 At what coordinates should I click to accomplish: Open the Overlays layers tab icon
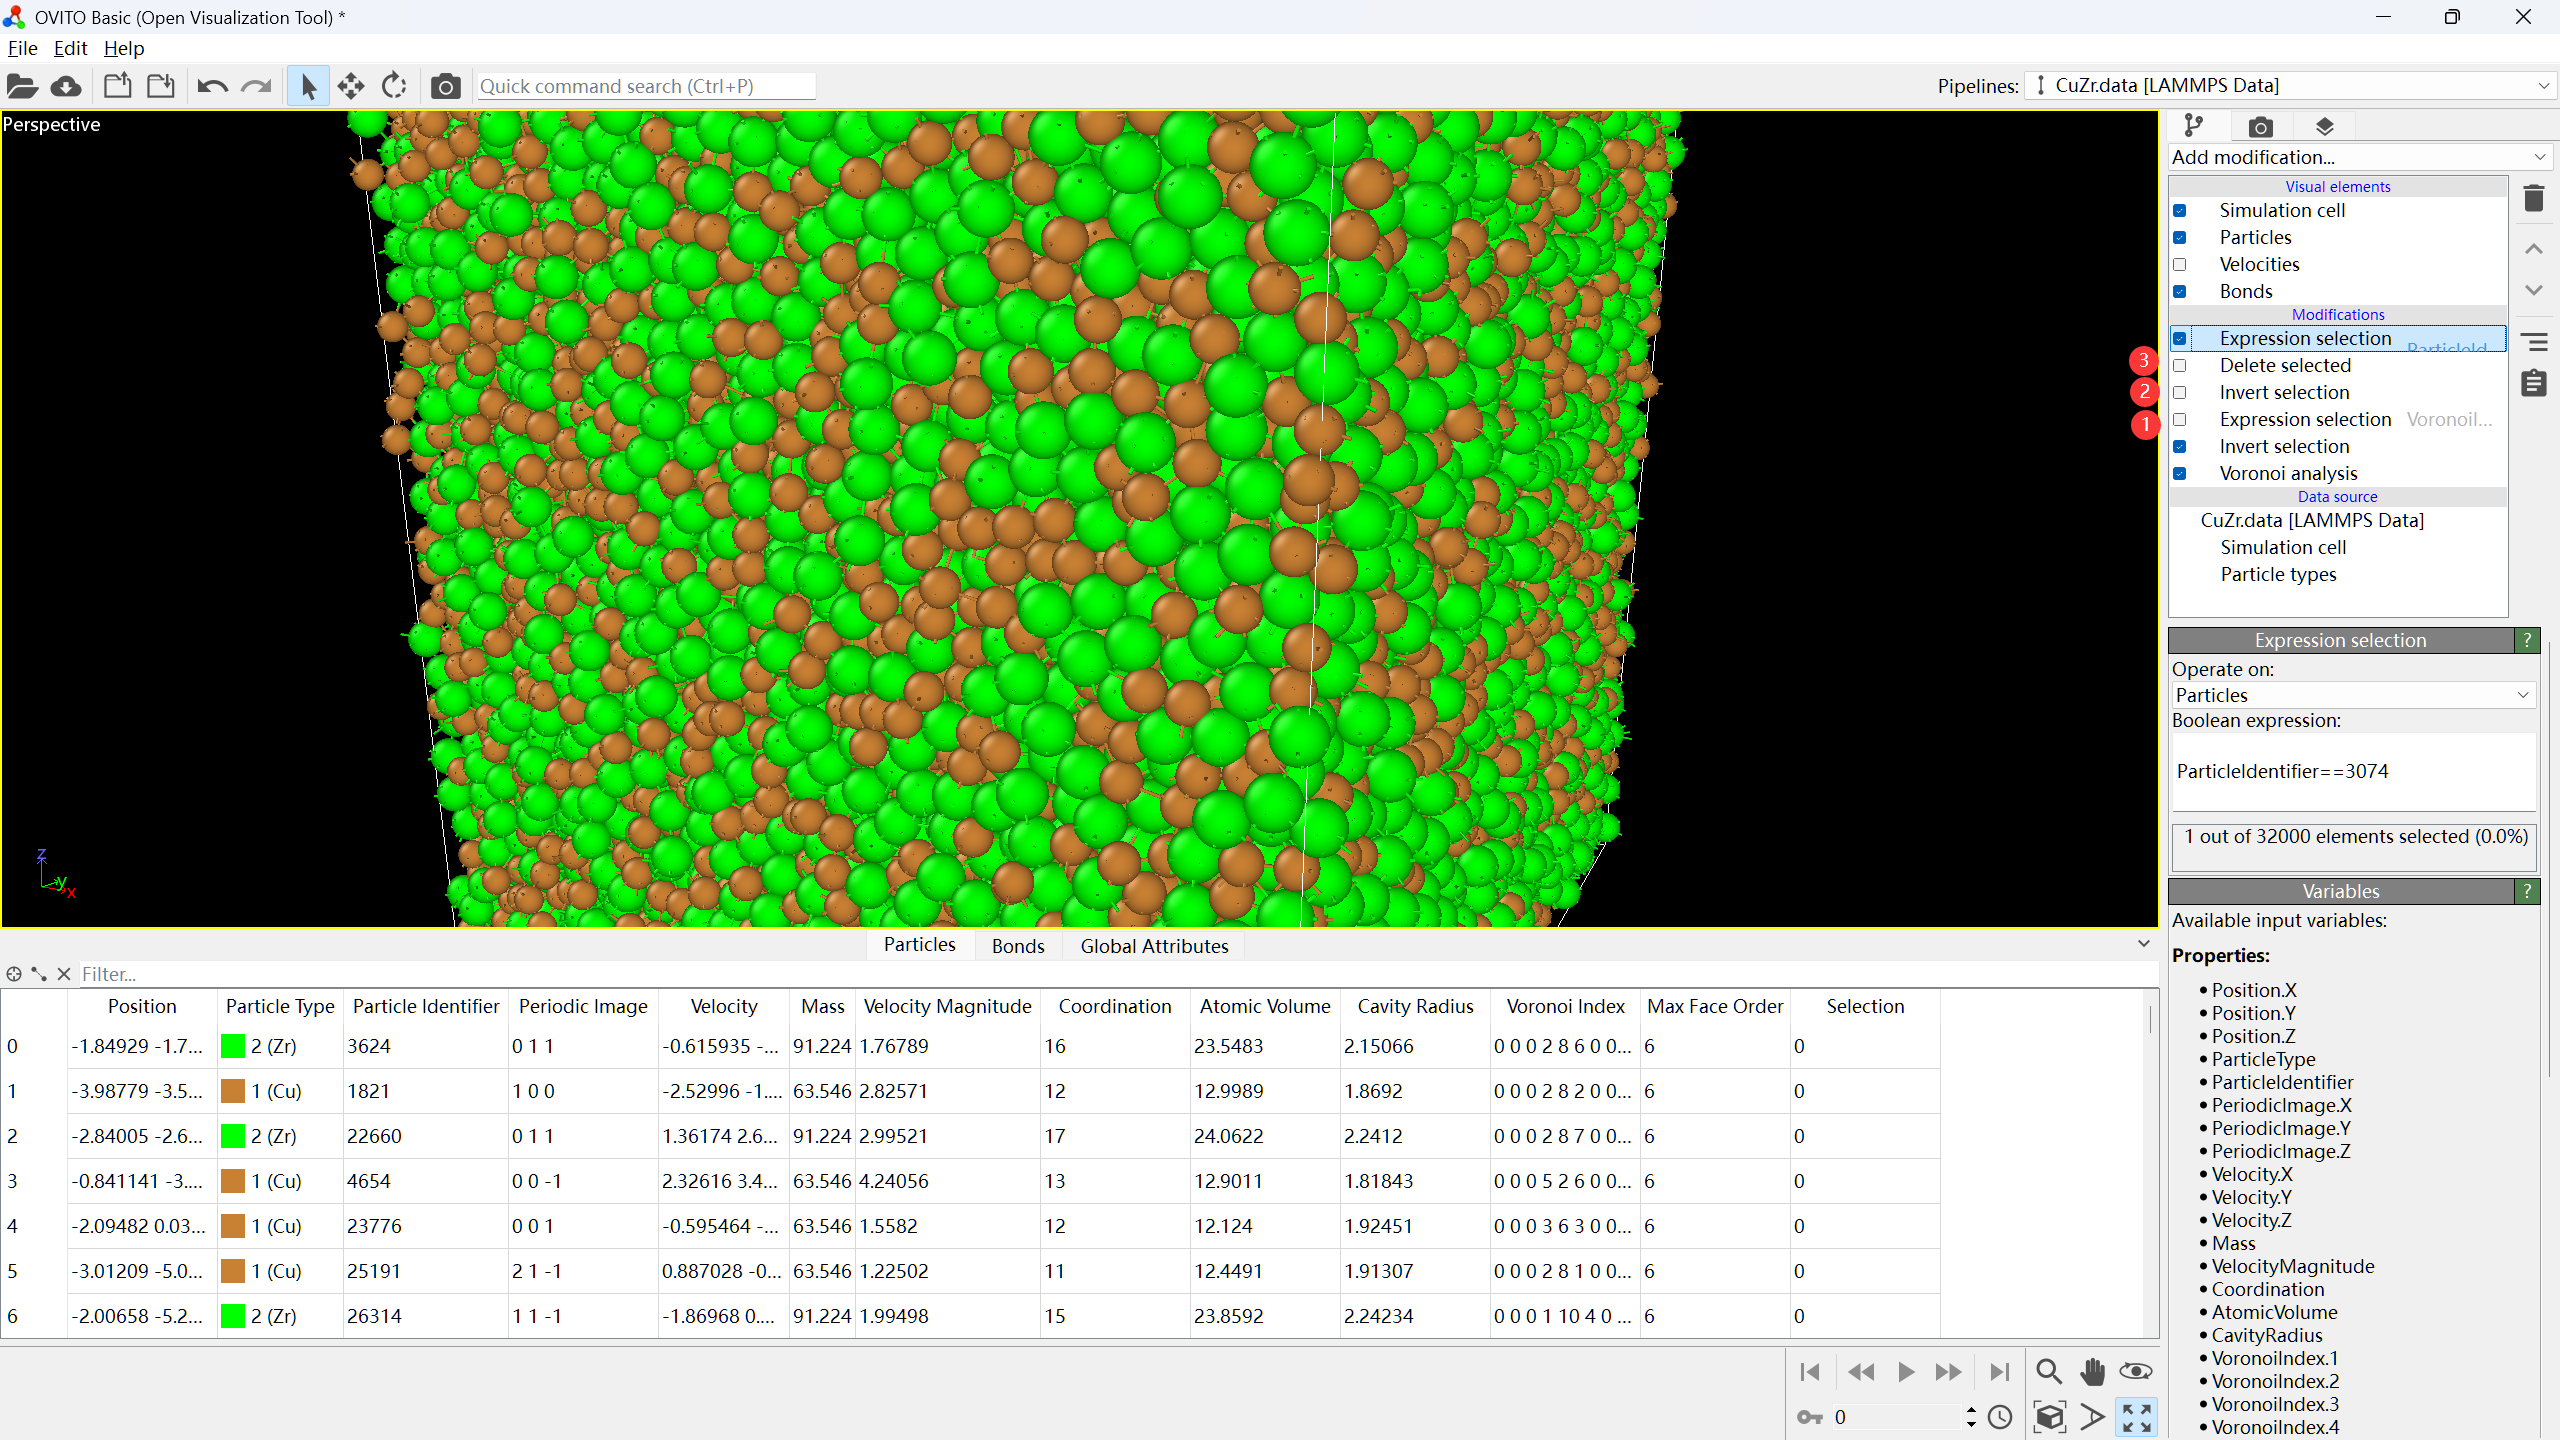coord(2324,127)
